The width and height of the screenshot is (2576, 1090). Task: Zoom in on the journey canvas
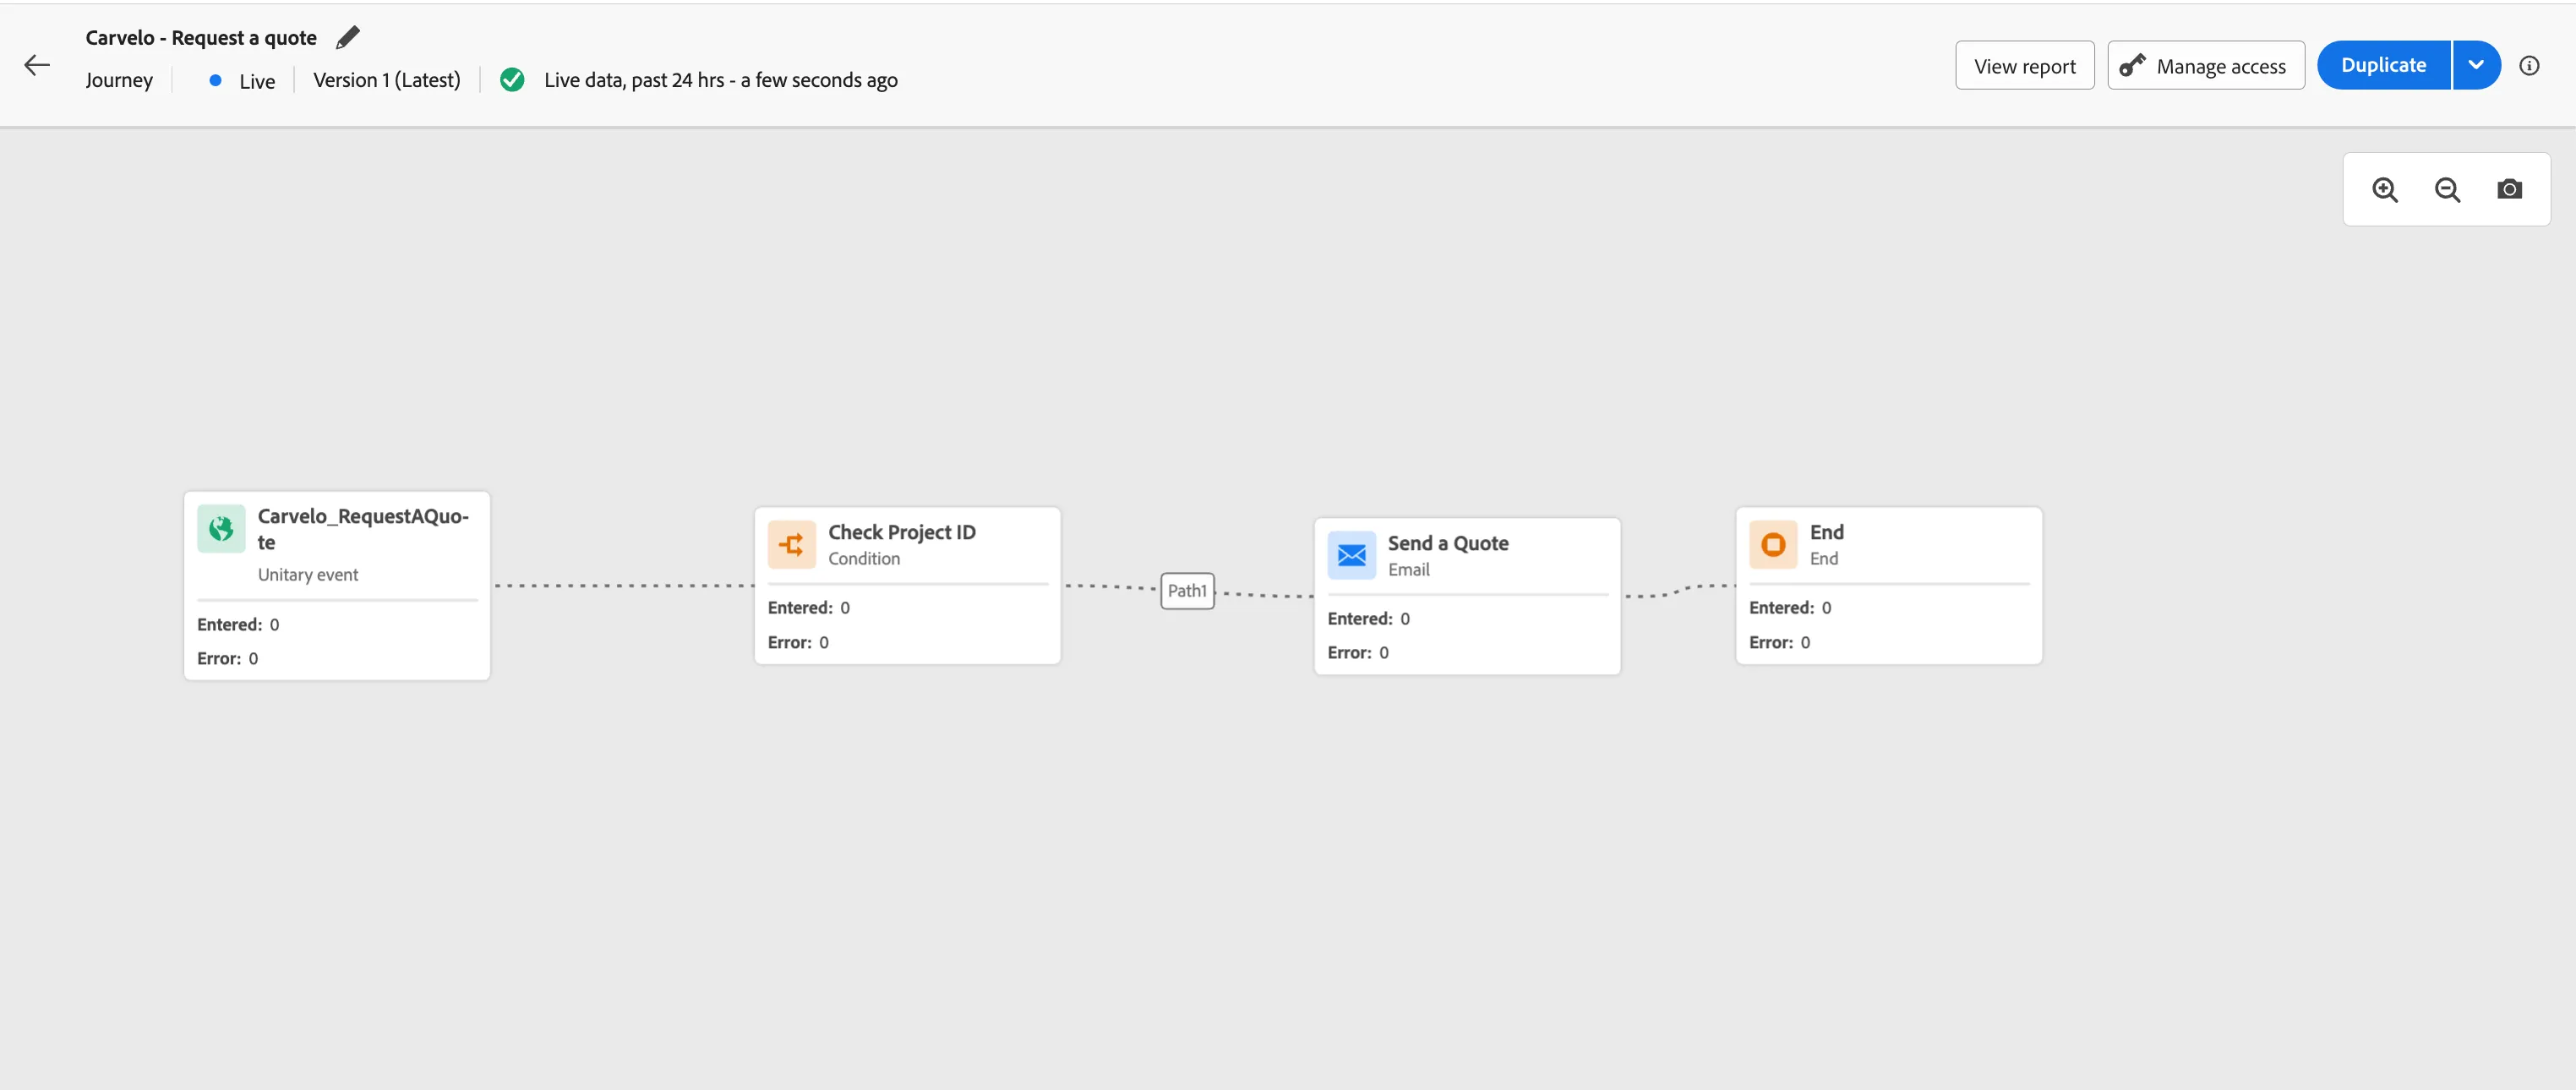pos(2385,189)
